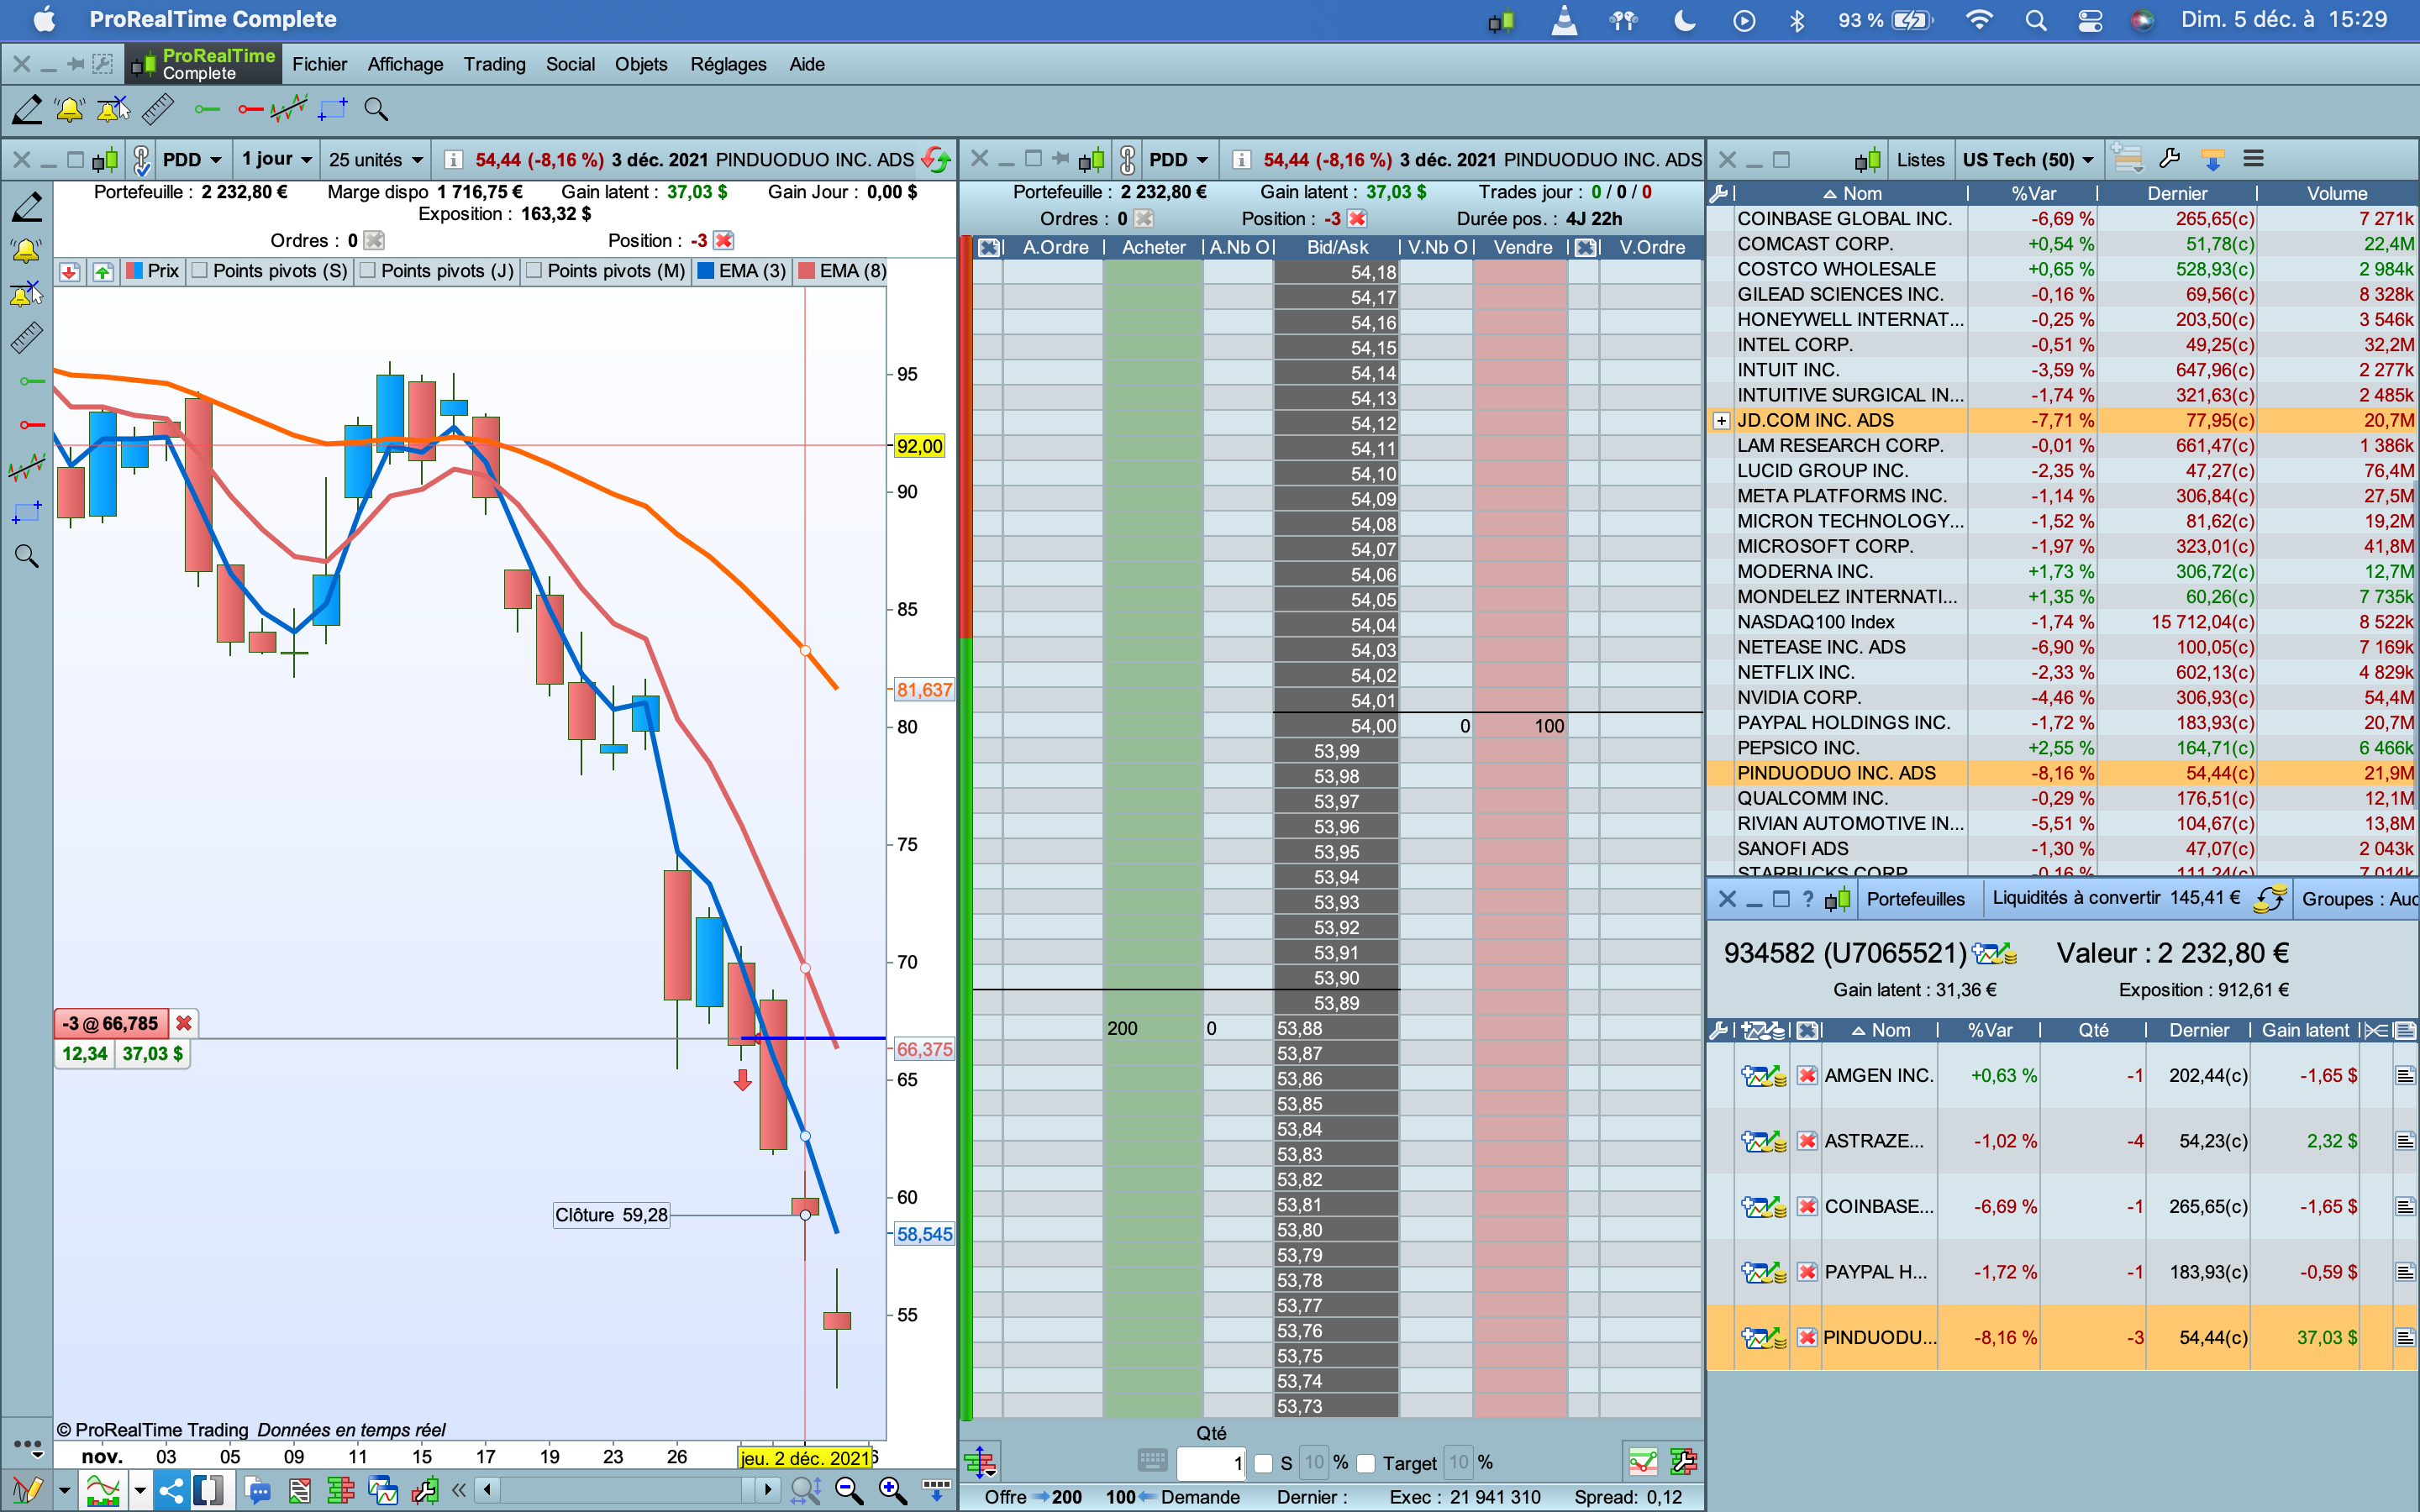The width and height of the screenshot is (2420, 1512).
Task: Click the wrench settings icon in Listes panel
Action: (x=2169, y=159)
